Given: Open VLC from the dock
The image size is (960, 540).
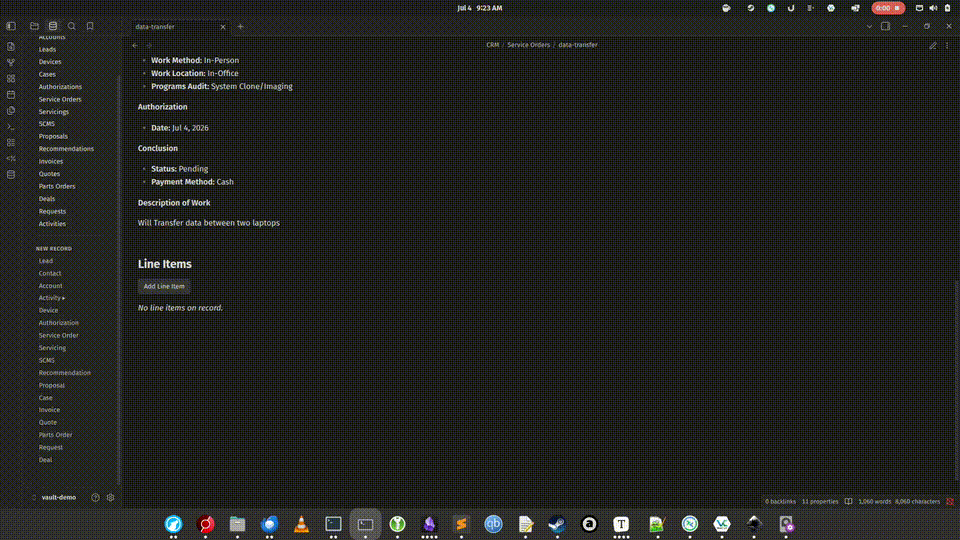Looking at the screenshot, I should click(301, 524).
